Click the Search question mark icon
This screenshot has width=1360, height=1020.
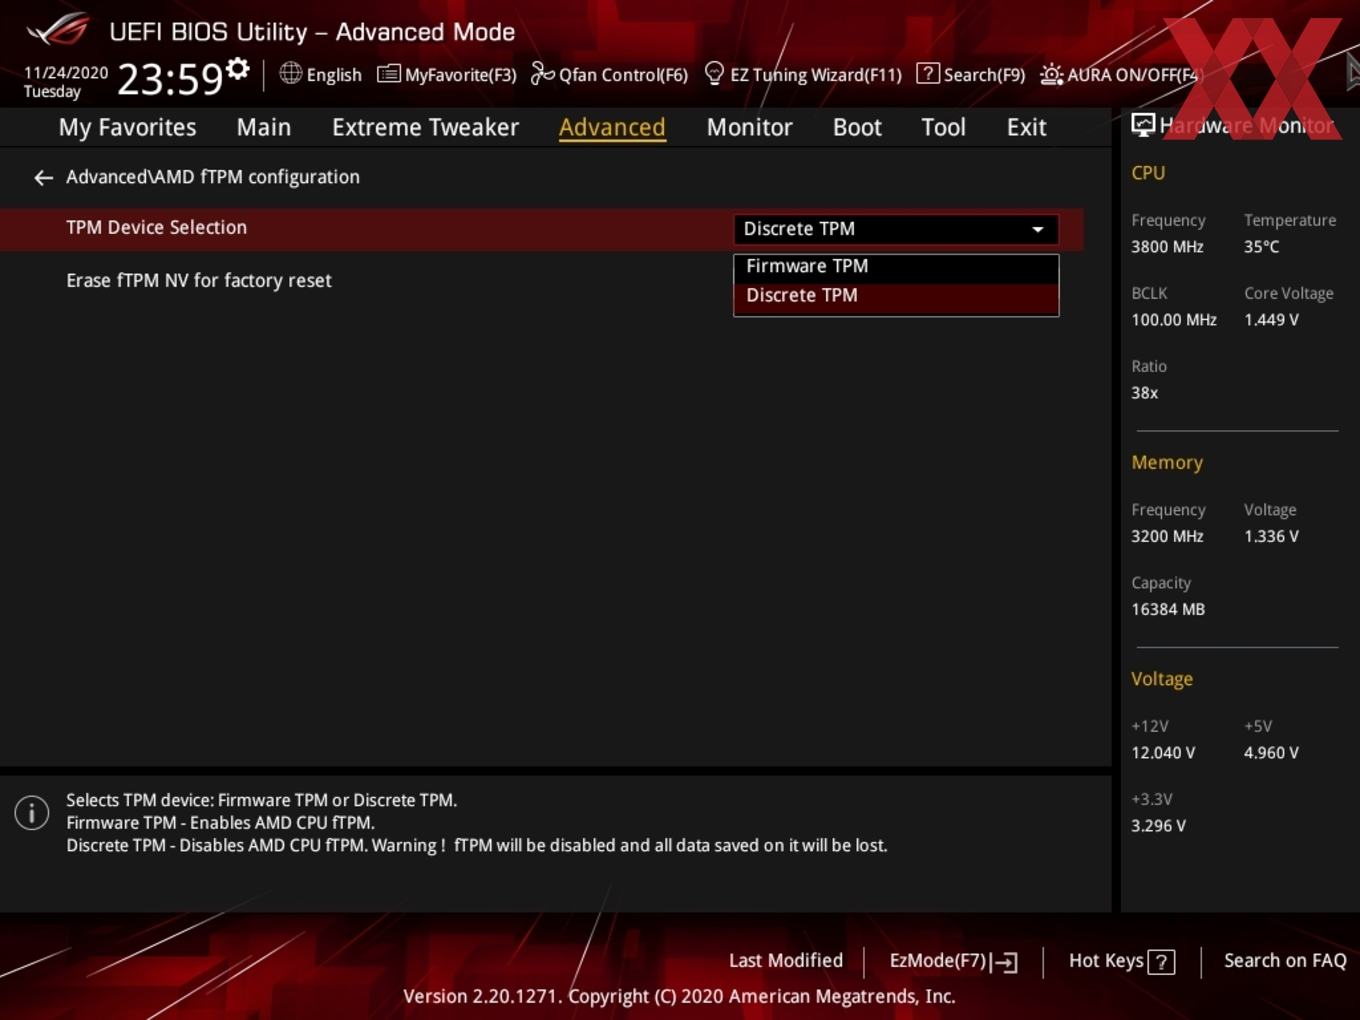click(x=928, y=73)
